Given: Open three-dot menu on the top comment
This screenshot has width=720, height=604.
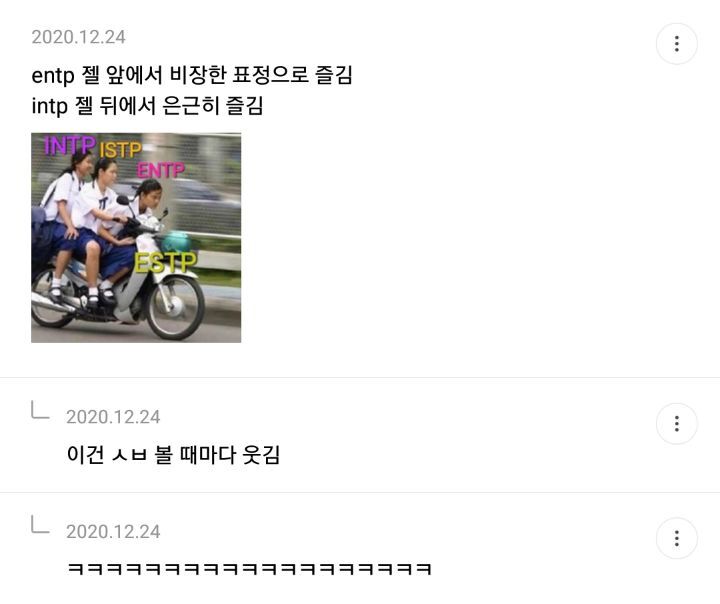Looking at the screenshot, I should click(x=676, y=44).
